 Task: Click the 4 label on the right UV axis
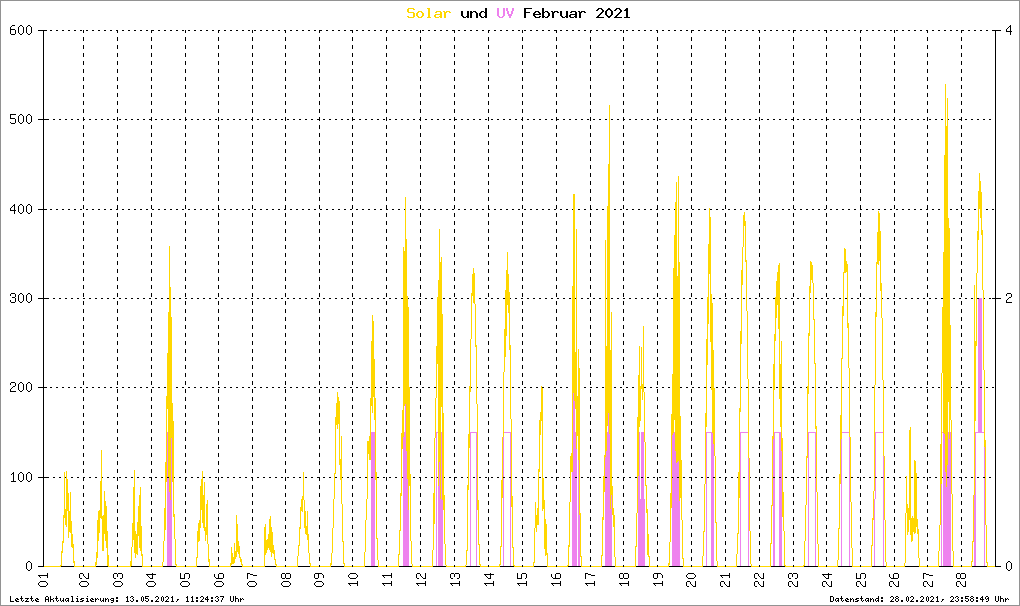pyautogui.click(x=1006, y=31)
